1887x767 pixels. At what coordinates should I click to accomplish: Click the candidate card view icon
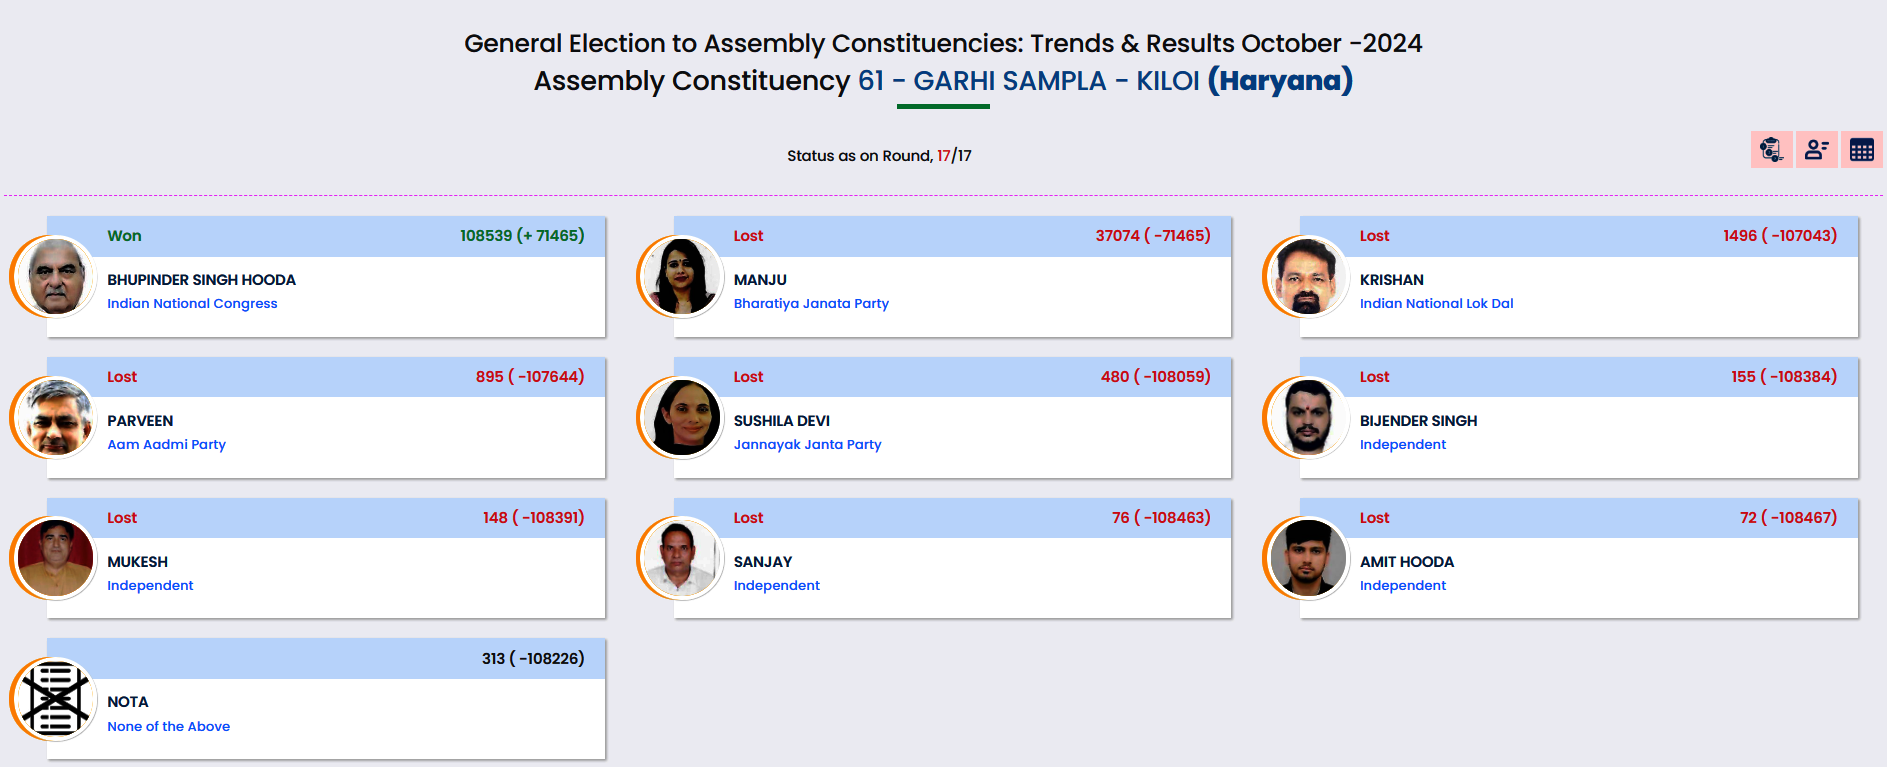(x=1816, y=150)
